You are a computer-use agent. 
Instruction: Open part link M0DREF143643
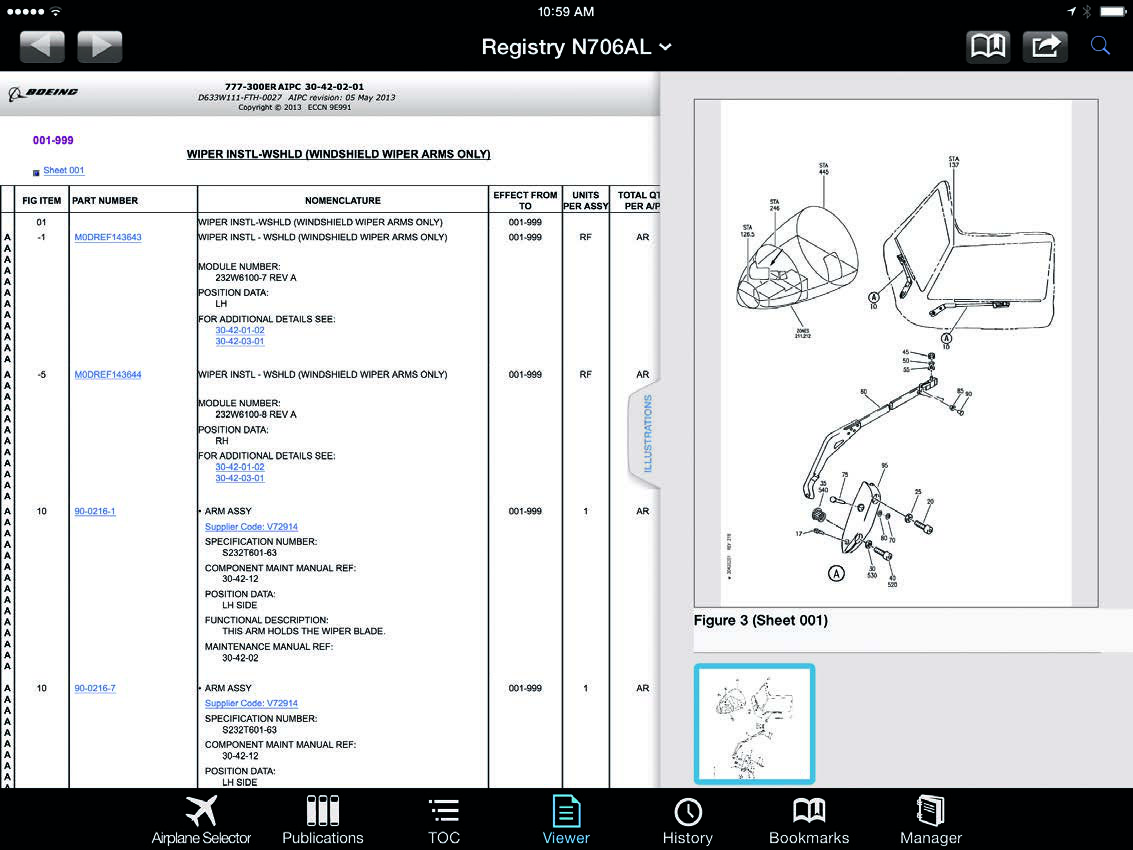[x=108, y=237]
